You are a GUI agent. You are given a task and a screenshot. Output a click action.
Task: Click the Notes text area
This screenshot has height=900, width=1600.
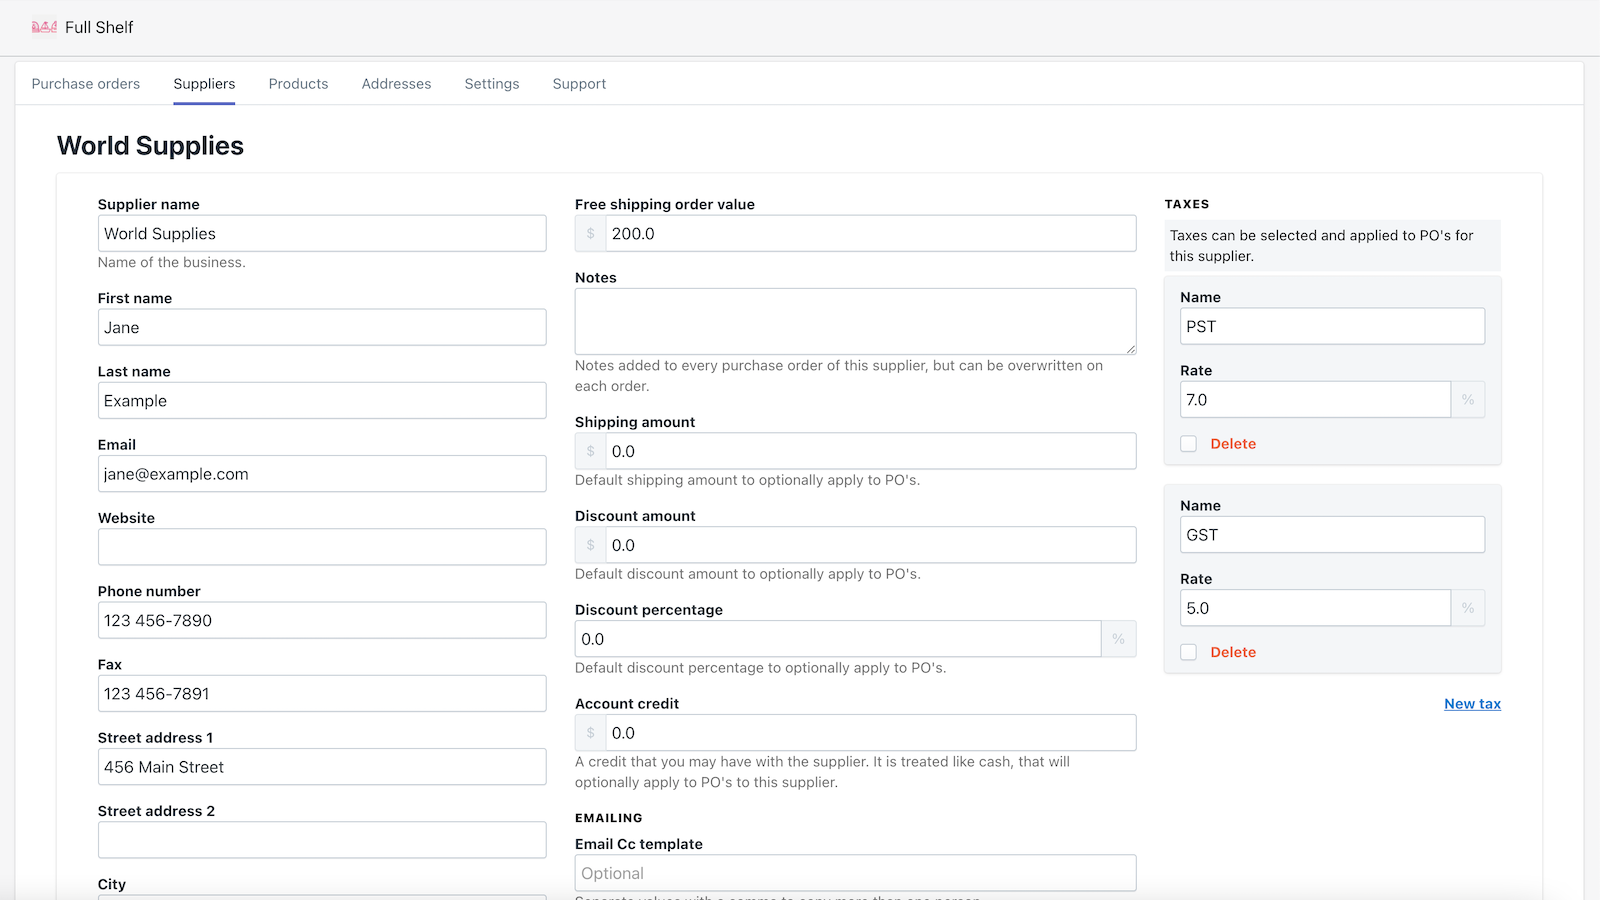click(x=855, y=321)
